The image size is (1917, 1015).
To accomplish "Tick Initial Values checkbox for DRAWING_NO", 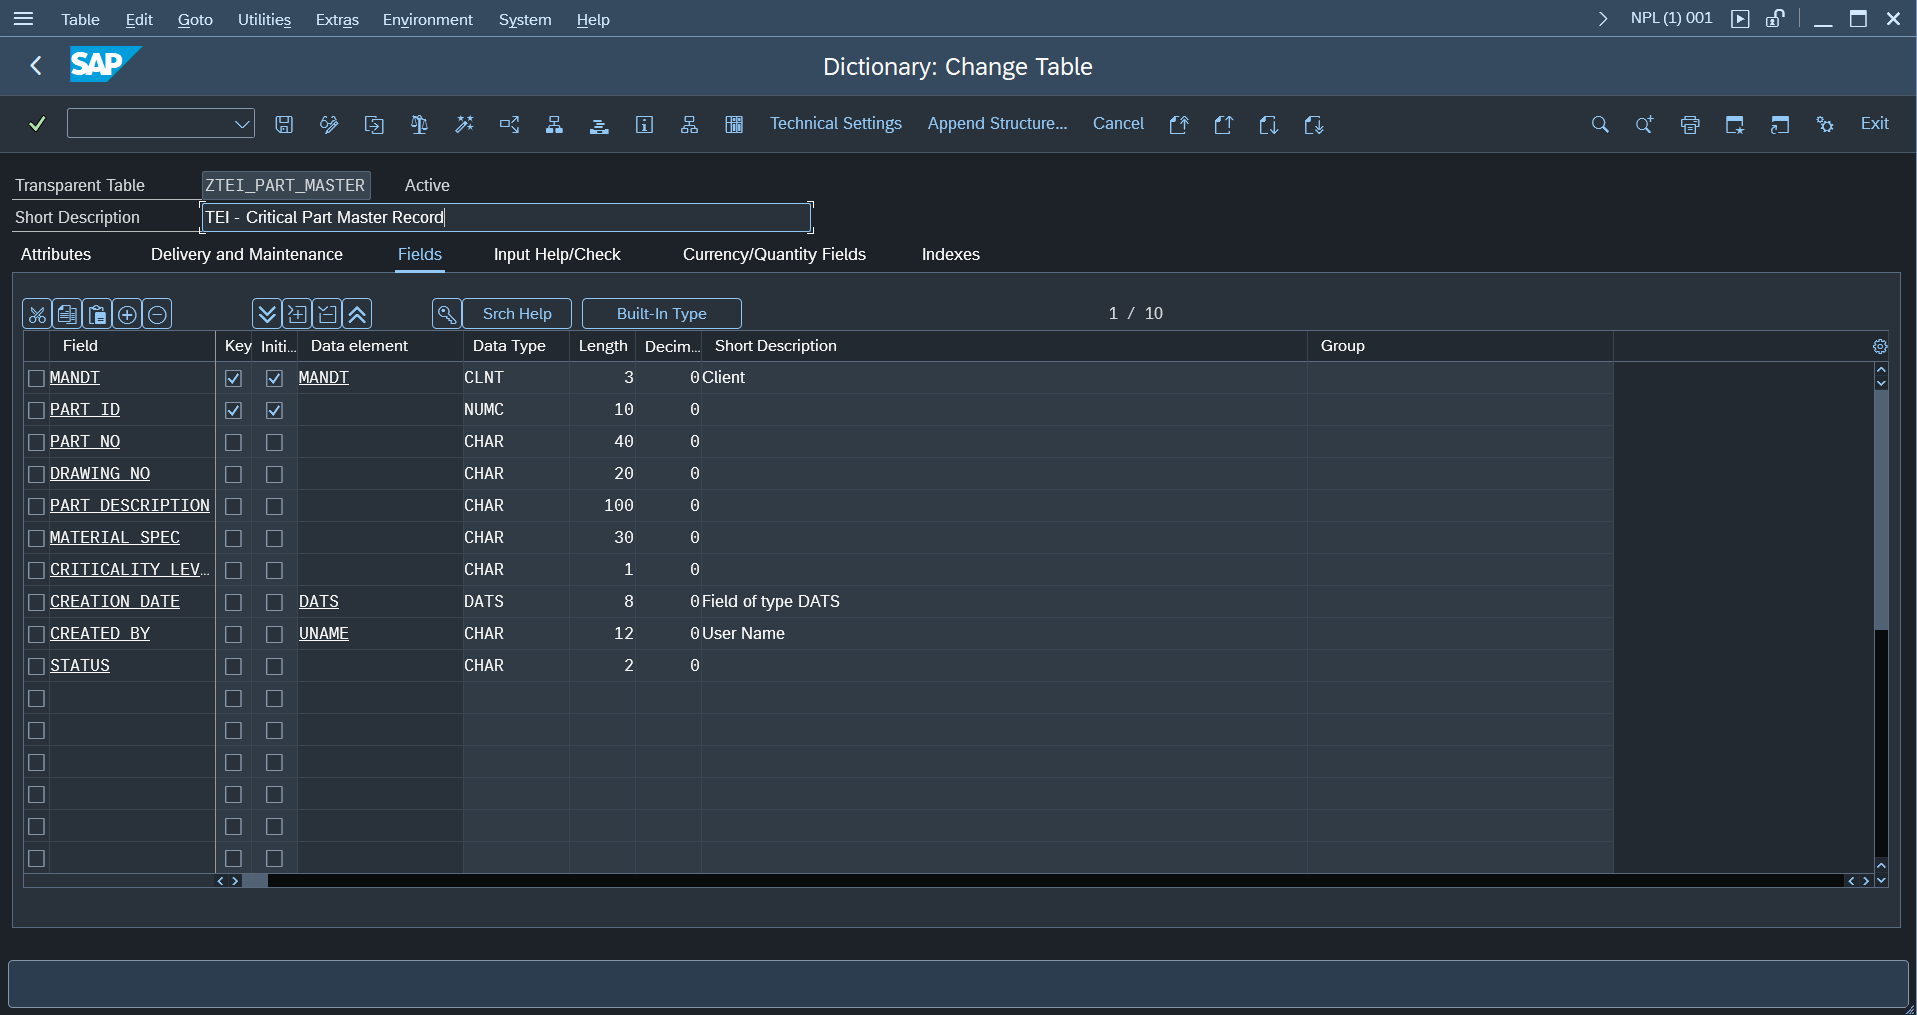I will coord(274,474).
